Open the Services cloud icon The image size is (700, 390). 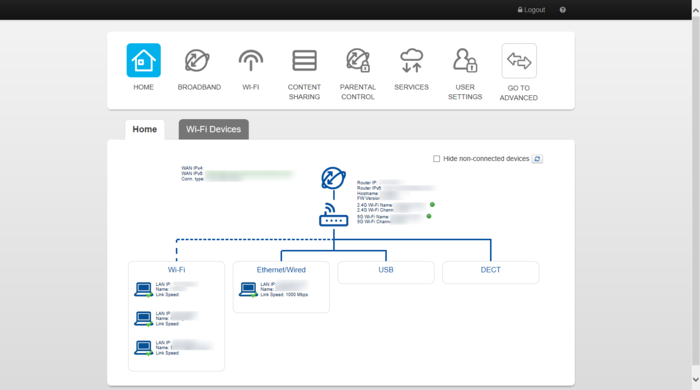point(412,61)
